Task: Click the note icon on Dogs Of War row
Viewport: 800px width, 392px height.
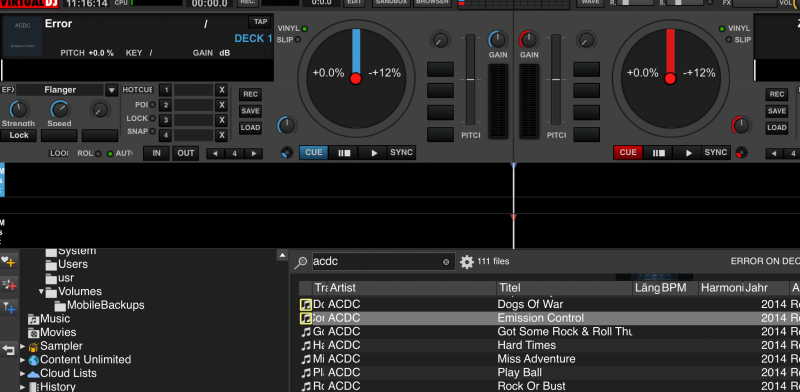Action: coord(306,305)
